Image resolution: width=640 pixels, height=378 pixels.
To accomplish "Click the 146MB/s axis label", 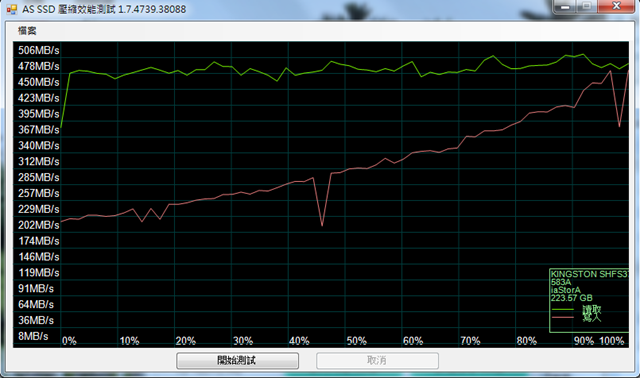I will [x=39, y=257].
